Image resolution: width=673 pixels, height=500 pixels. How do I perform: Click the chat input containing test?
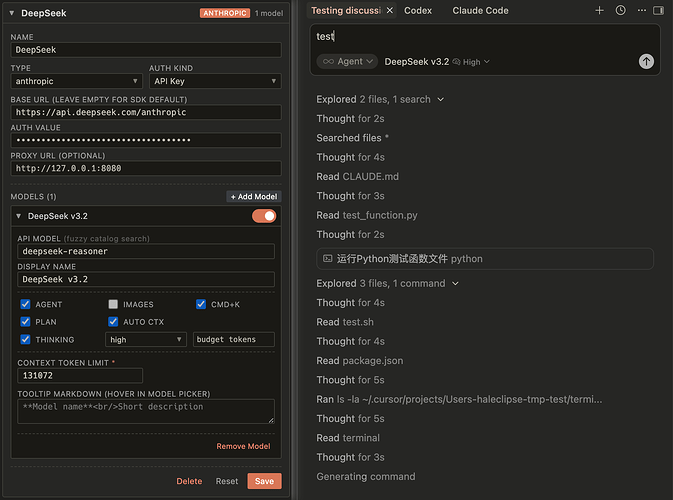(485, 36)
